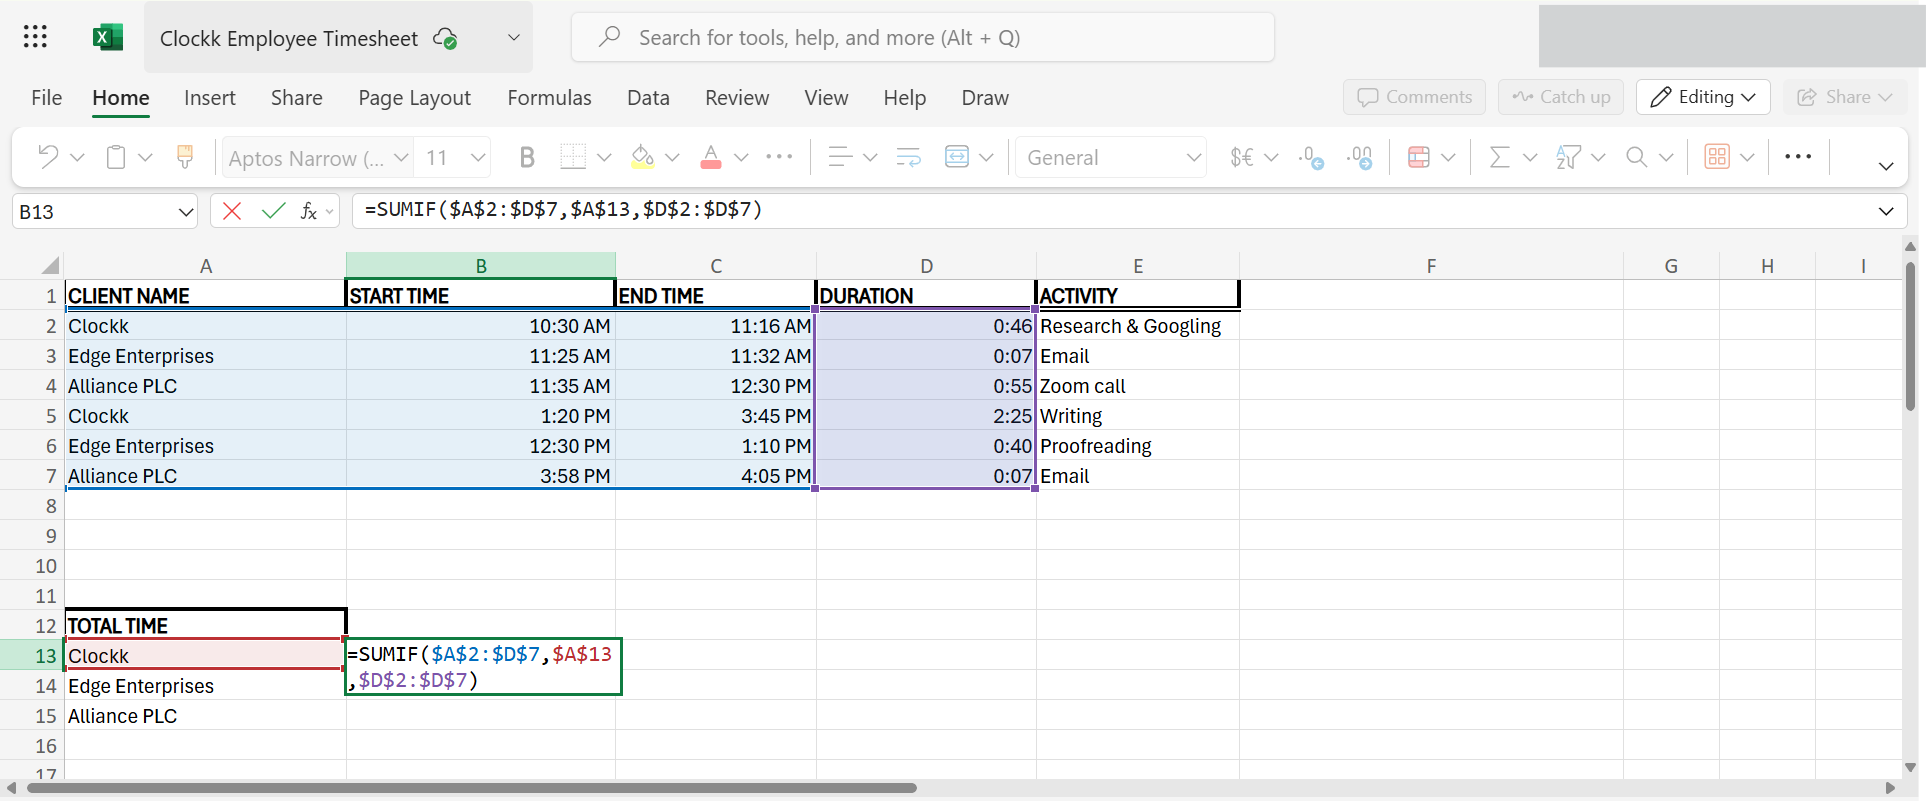The image size is (1926, 801).
Task: Select the 2:25 duration cell
Action: click(926, 416)
